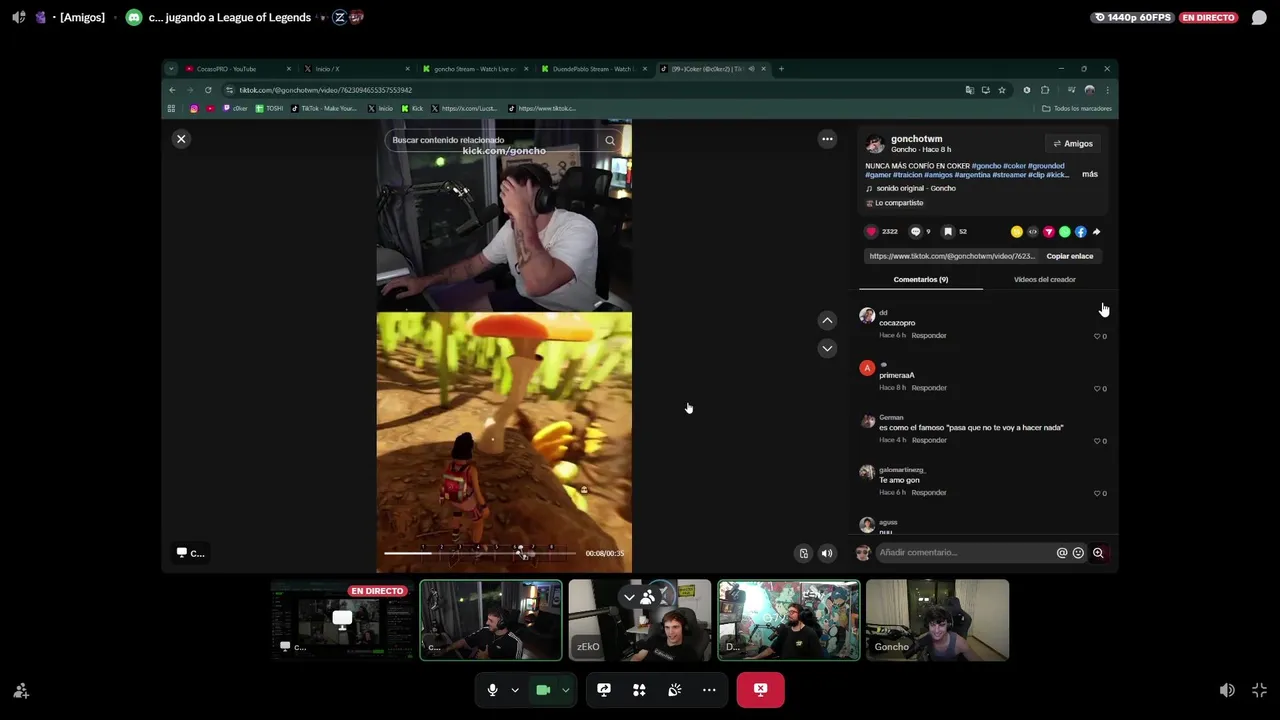
Task: Share the video to WhatsApp
Action: tap(1065, 232)
